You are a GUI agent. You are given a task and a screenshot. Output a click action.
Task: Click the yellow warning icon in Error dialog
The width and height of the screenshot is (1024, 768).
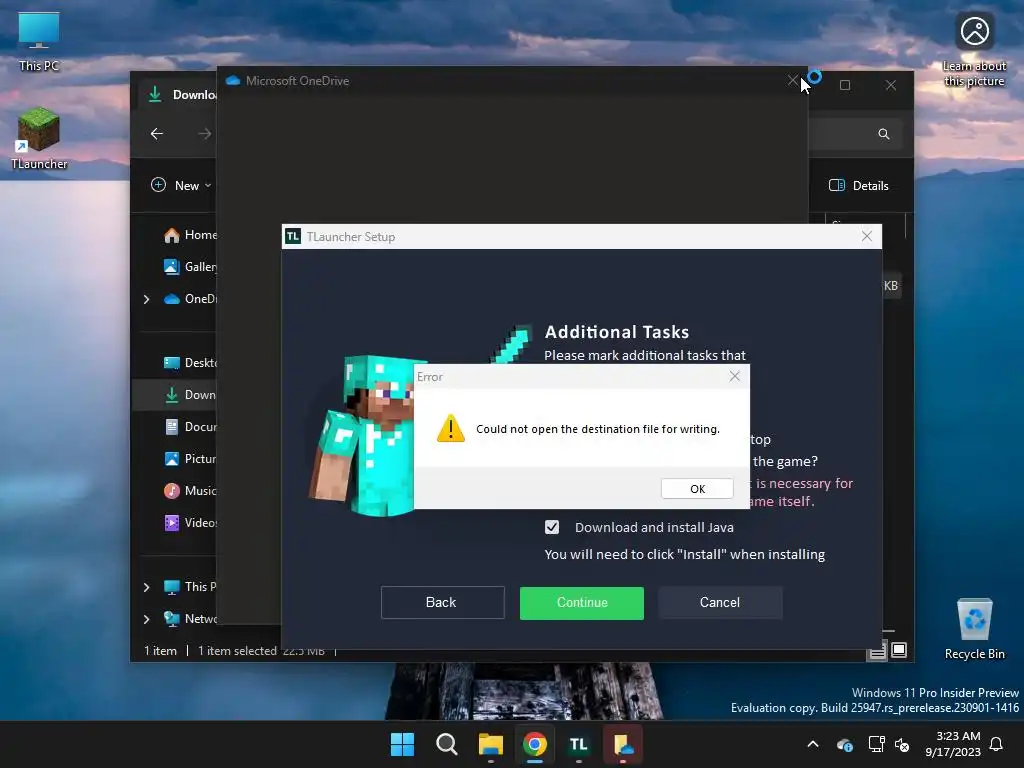point(451,428)
